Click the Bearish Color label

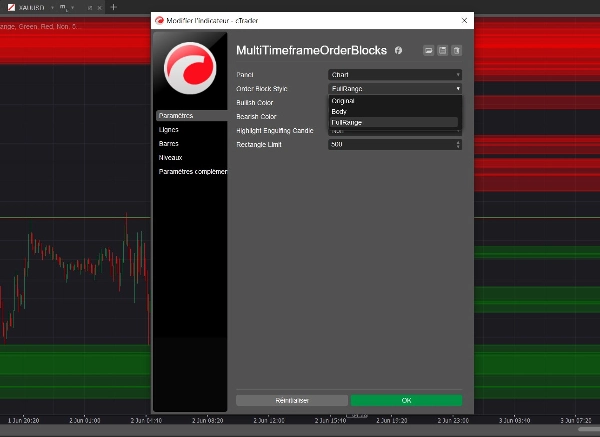(256, 116)
